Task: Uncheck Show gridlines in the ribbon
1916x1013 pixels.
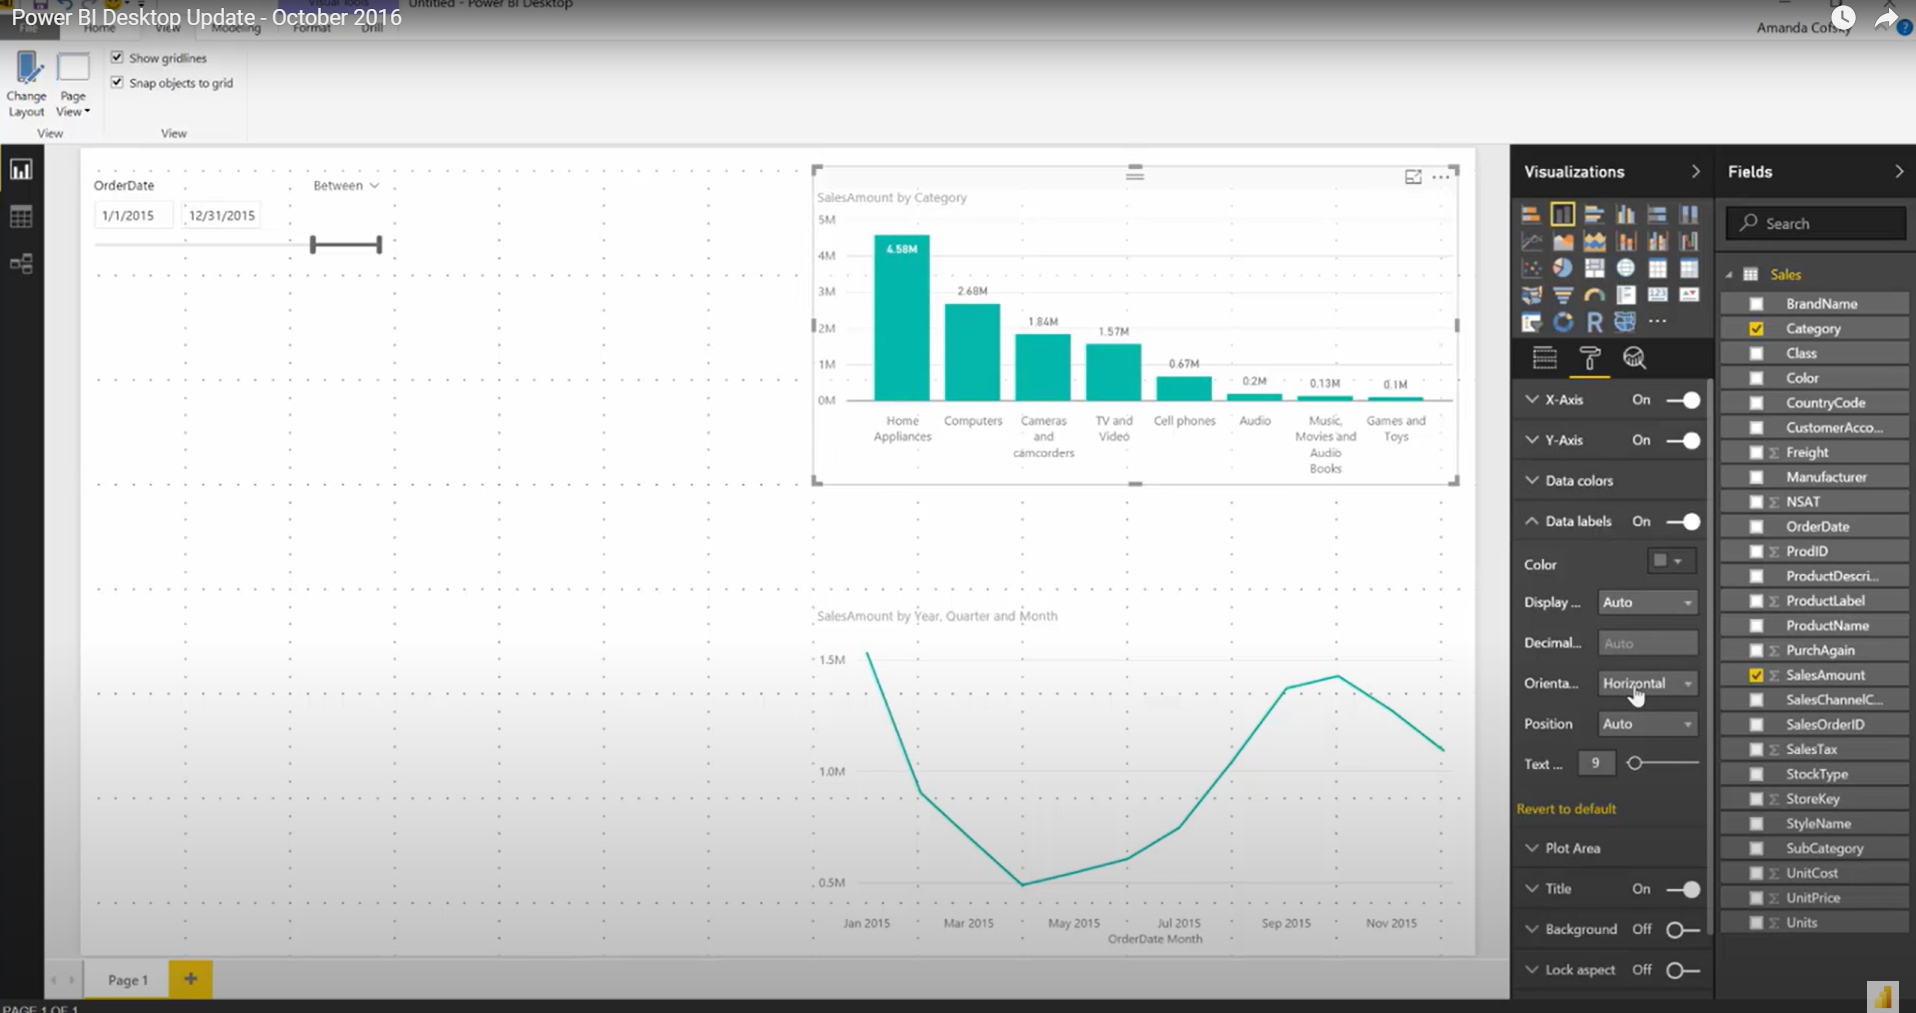Action: pos(117,57)
